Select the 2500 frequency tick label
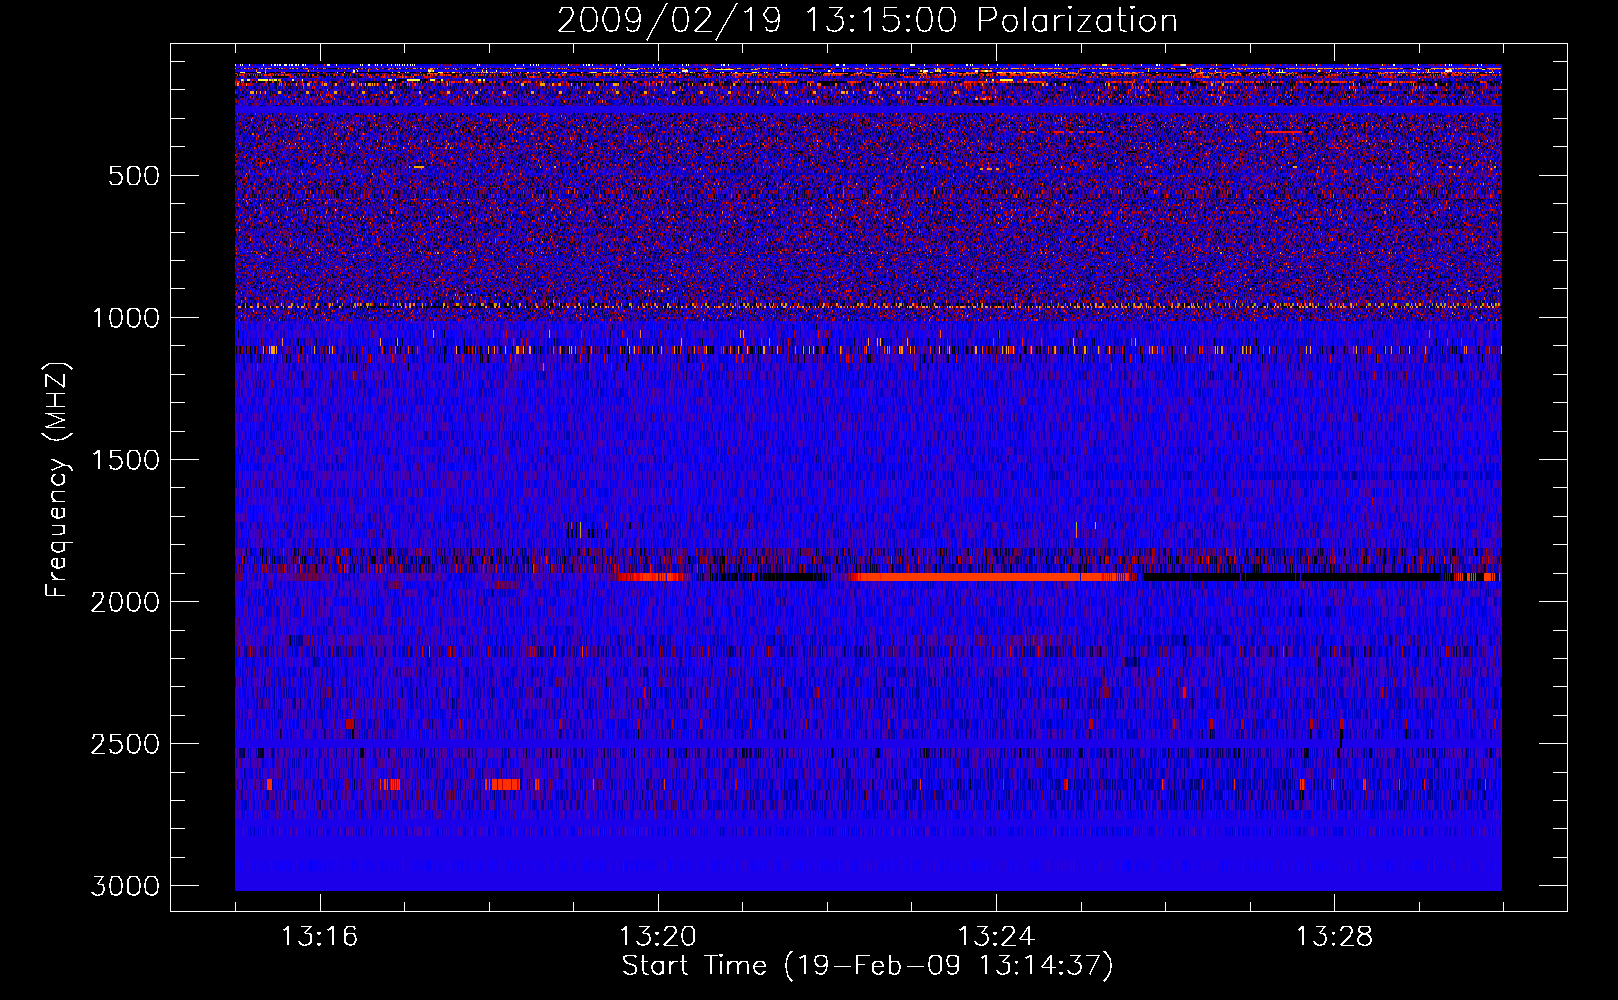The height and width of the screenshot is (1000, 1618). click(126, 744)
